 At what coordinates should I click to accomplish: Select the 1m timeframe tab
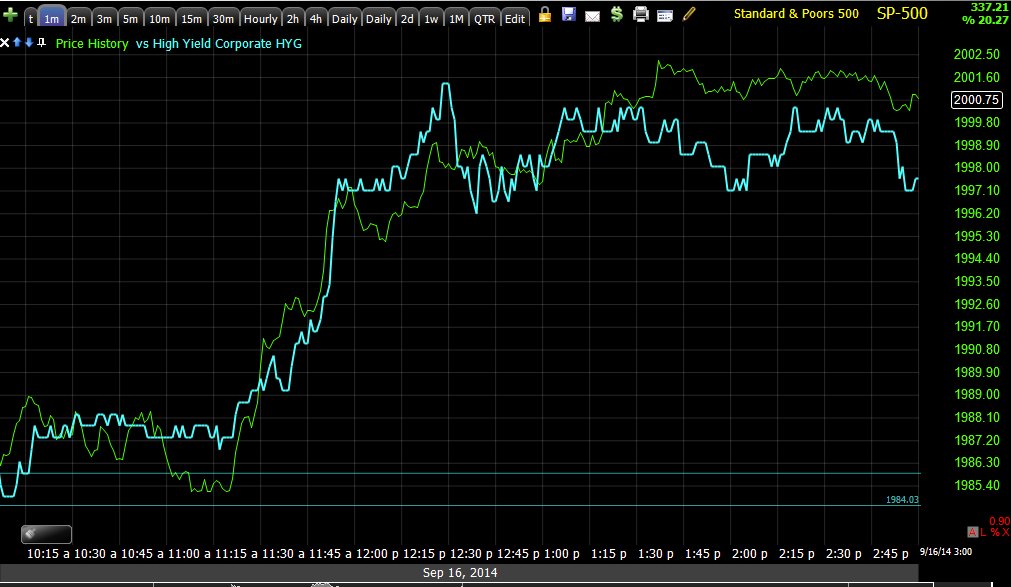[x=52, y=18]
